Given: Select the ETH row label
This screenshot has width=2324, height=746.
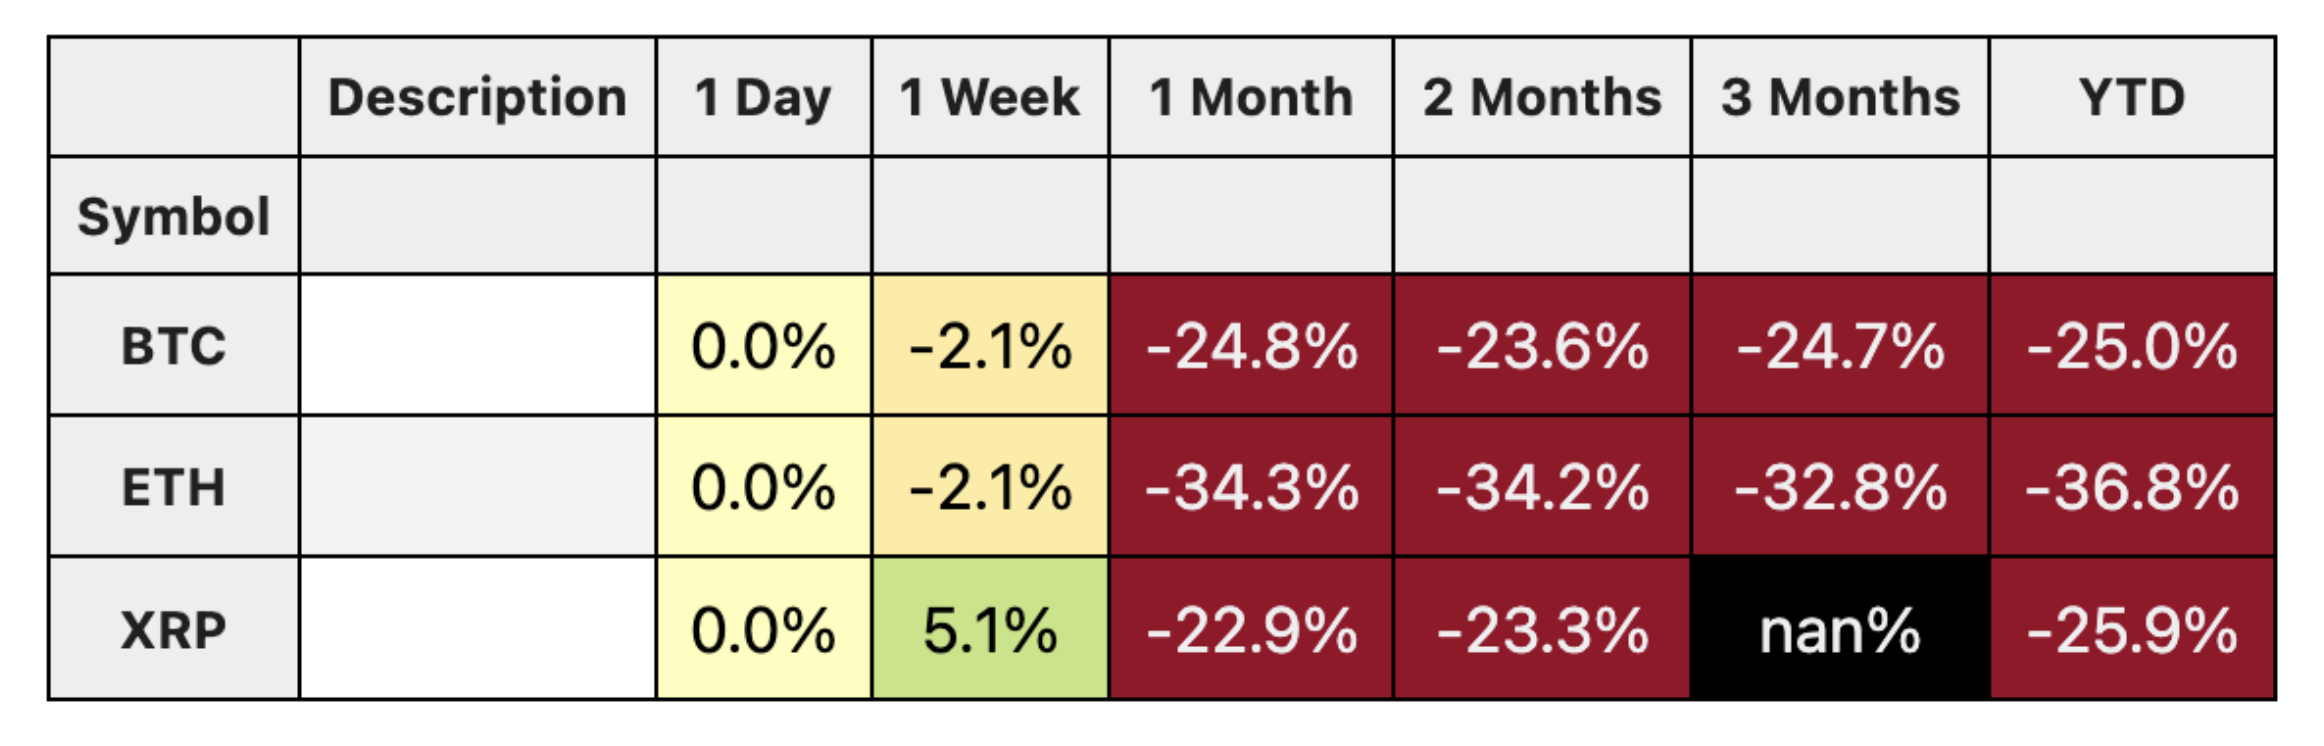Looking at the screenshot, I should [173, 487].
